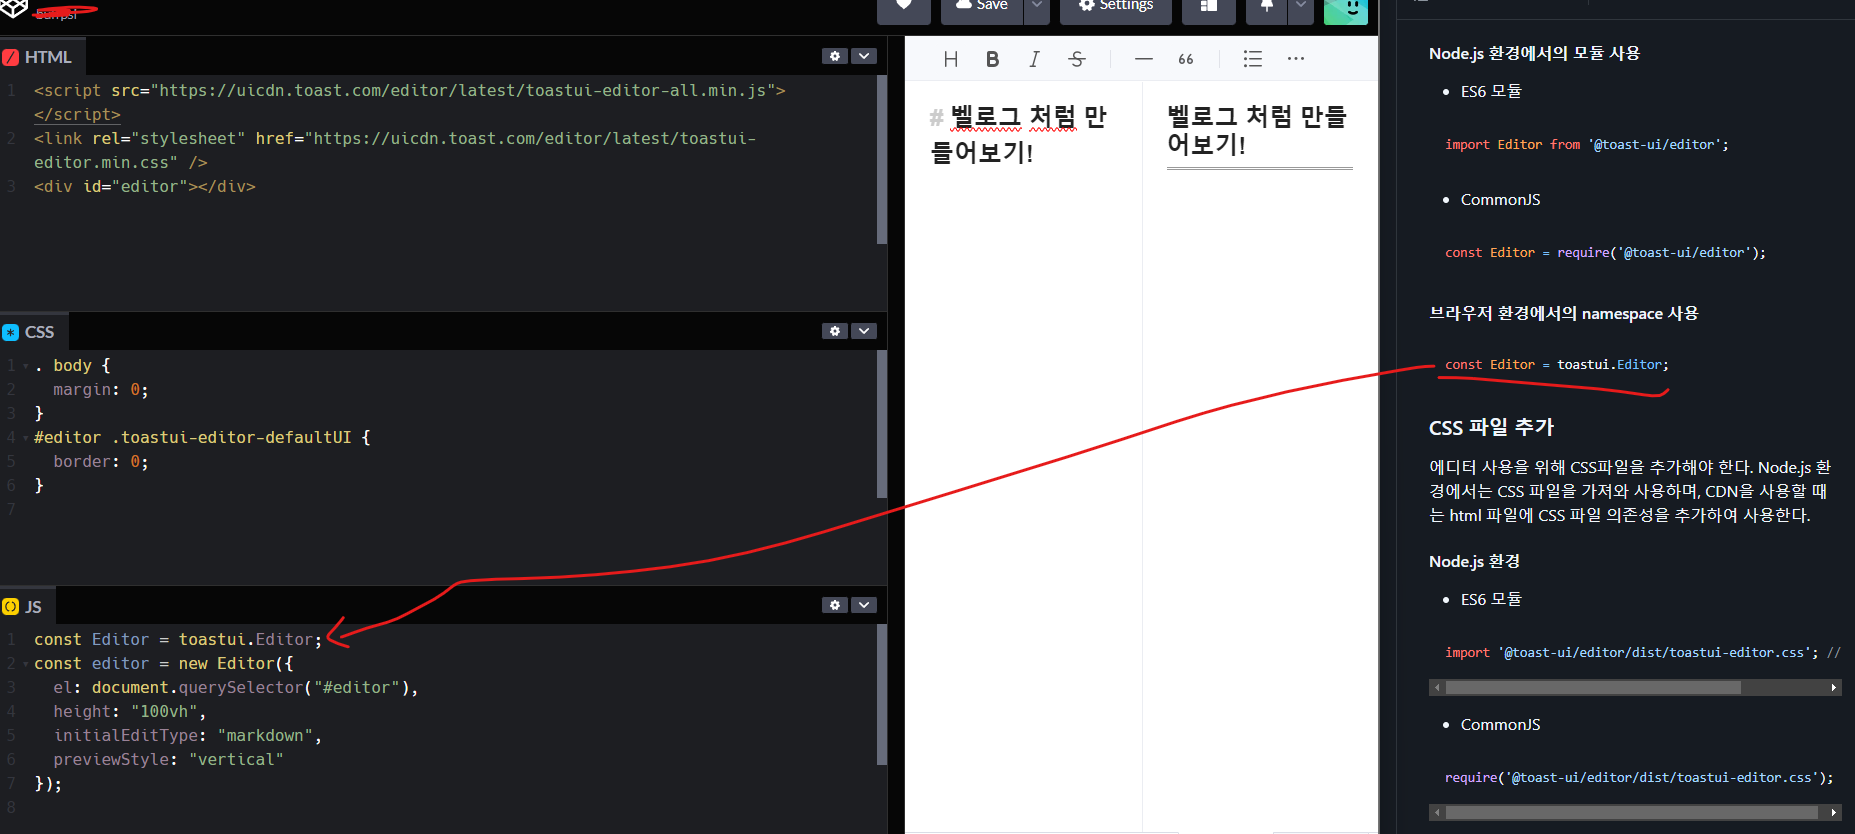Click the 'Node.js 환경' subheading
The height and width of the screenshot is (834, 1855).
(x=1474, y=561)
